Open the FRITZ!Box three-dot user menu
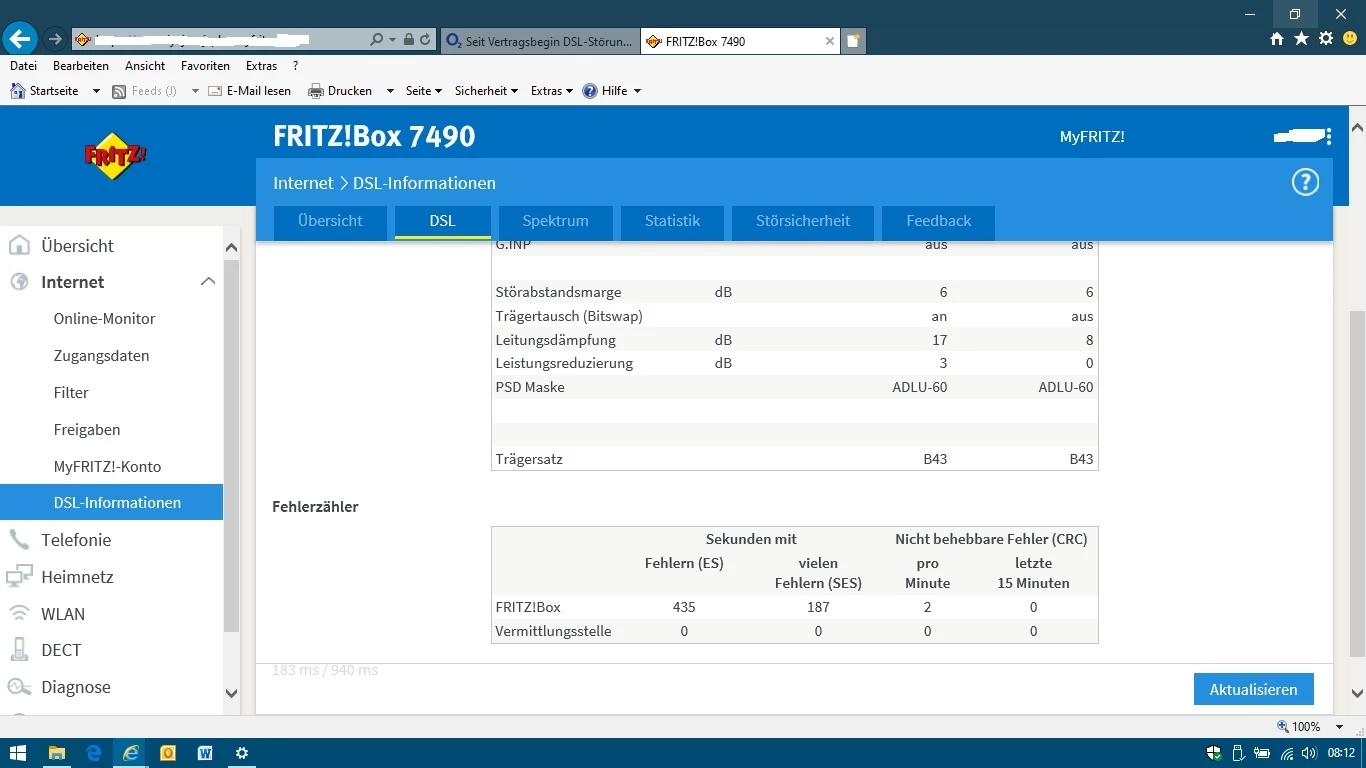The height and width of the screenshot is (768, 1366). 1328,137
